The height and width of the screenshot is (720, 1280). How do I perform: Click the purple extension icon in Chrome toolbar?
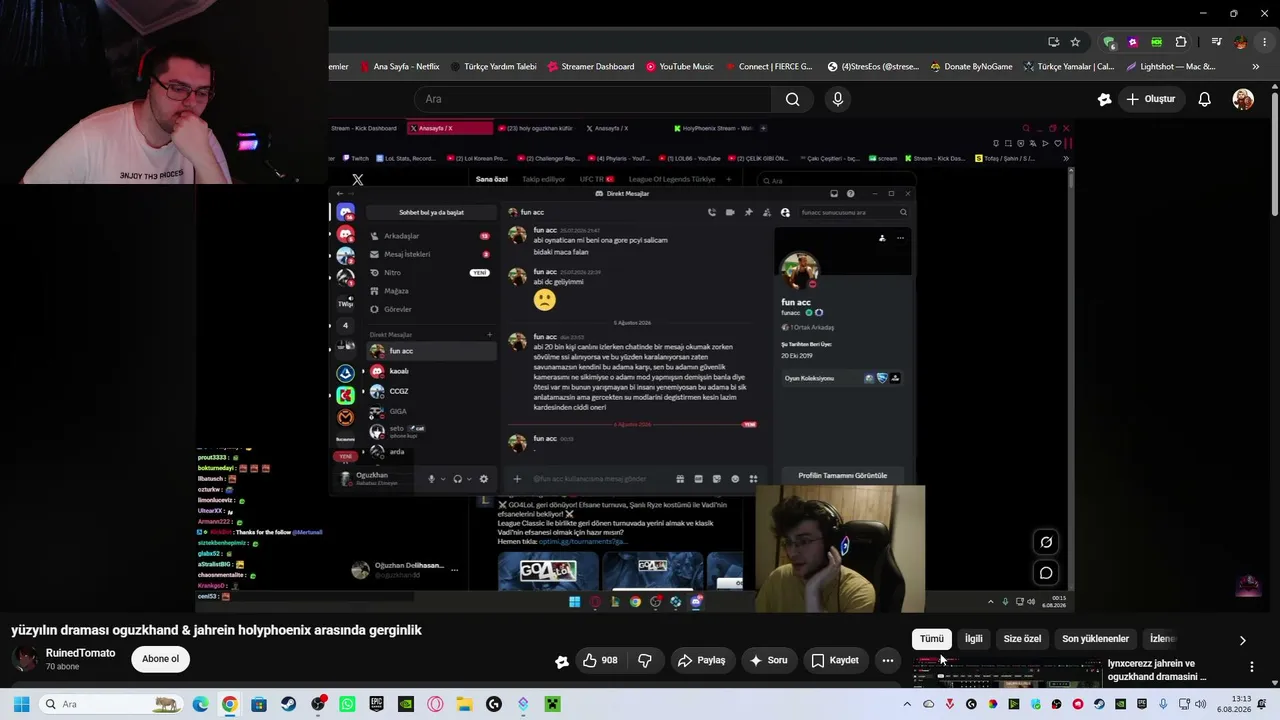coord(1133,42)
